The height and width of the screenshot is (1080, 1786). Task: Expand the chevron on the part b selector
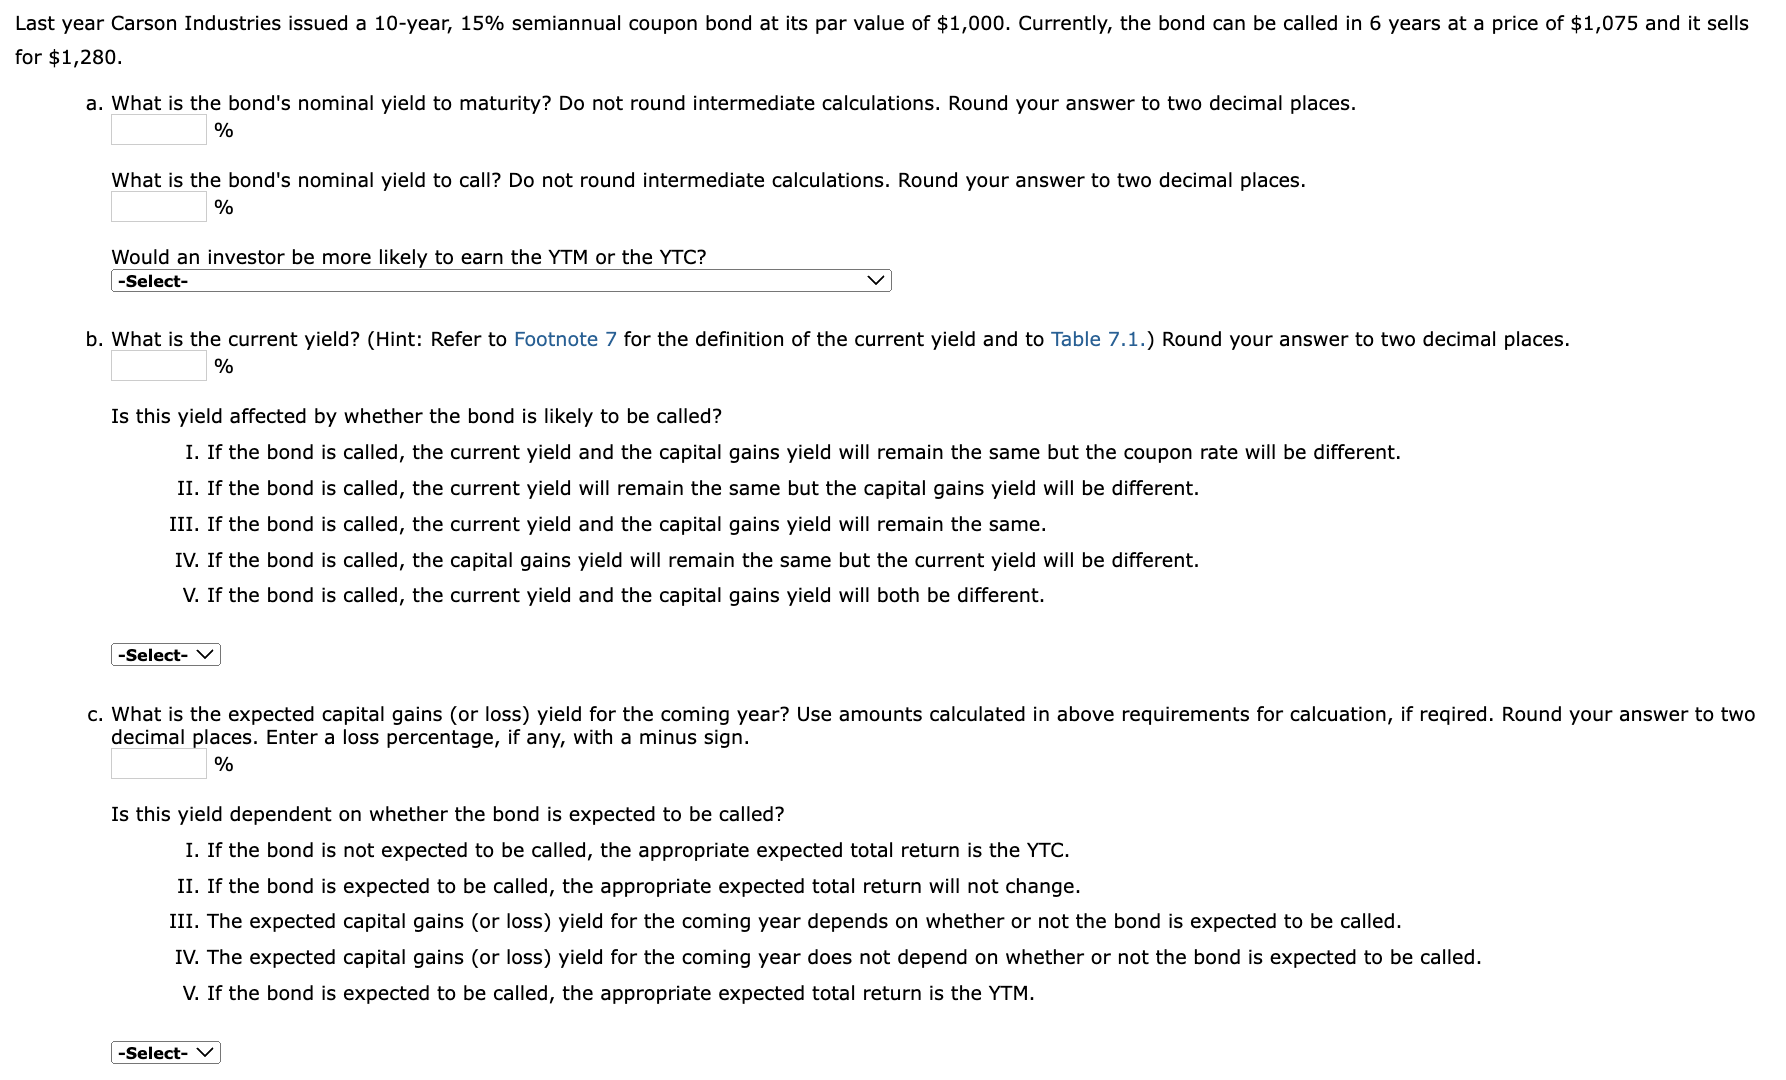pos(206,654)
